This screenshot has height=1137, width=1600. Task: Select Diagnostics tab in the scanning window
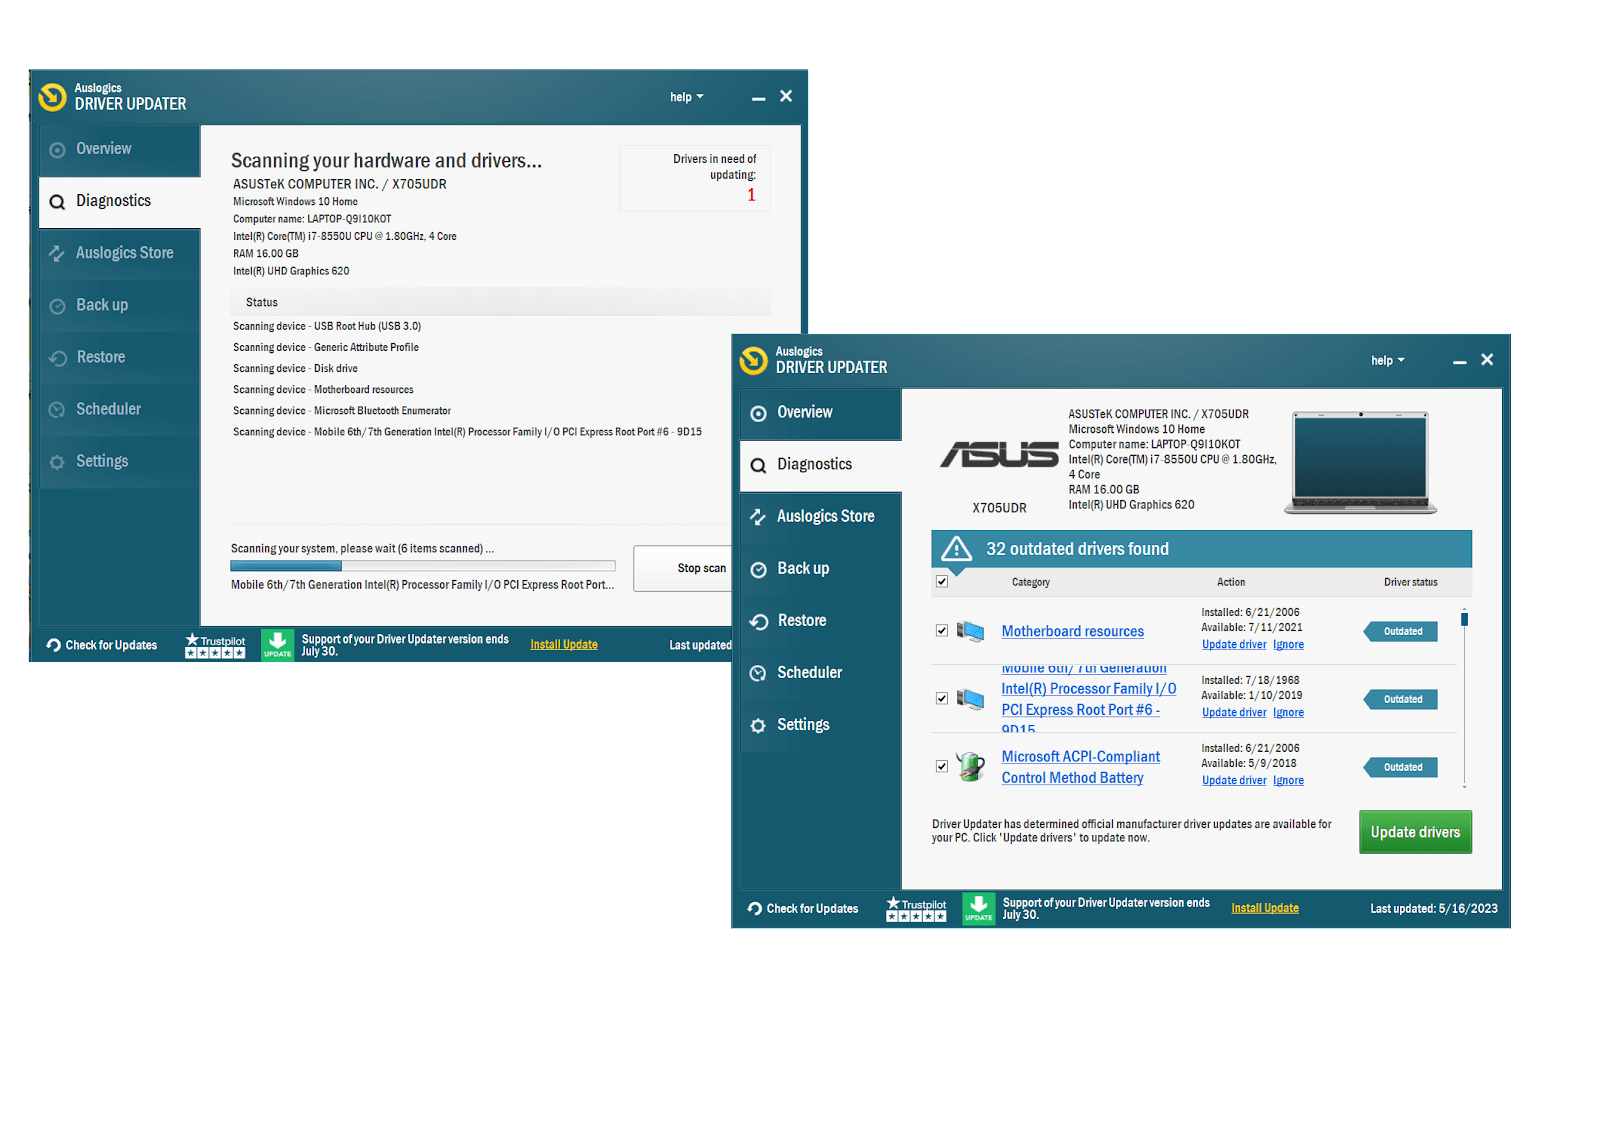click(x=120, y=202)
